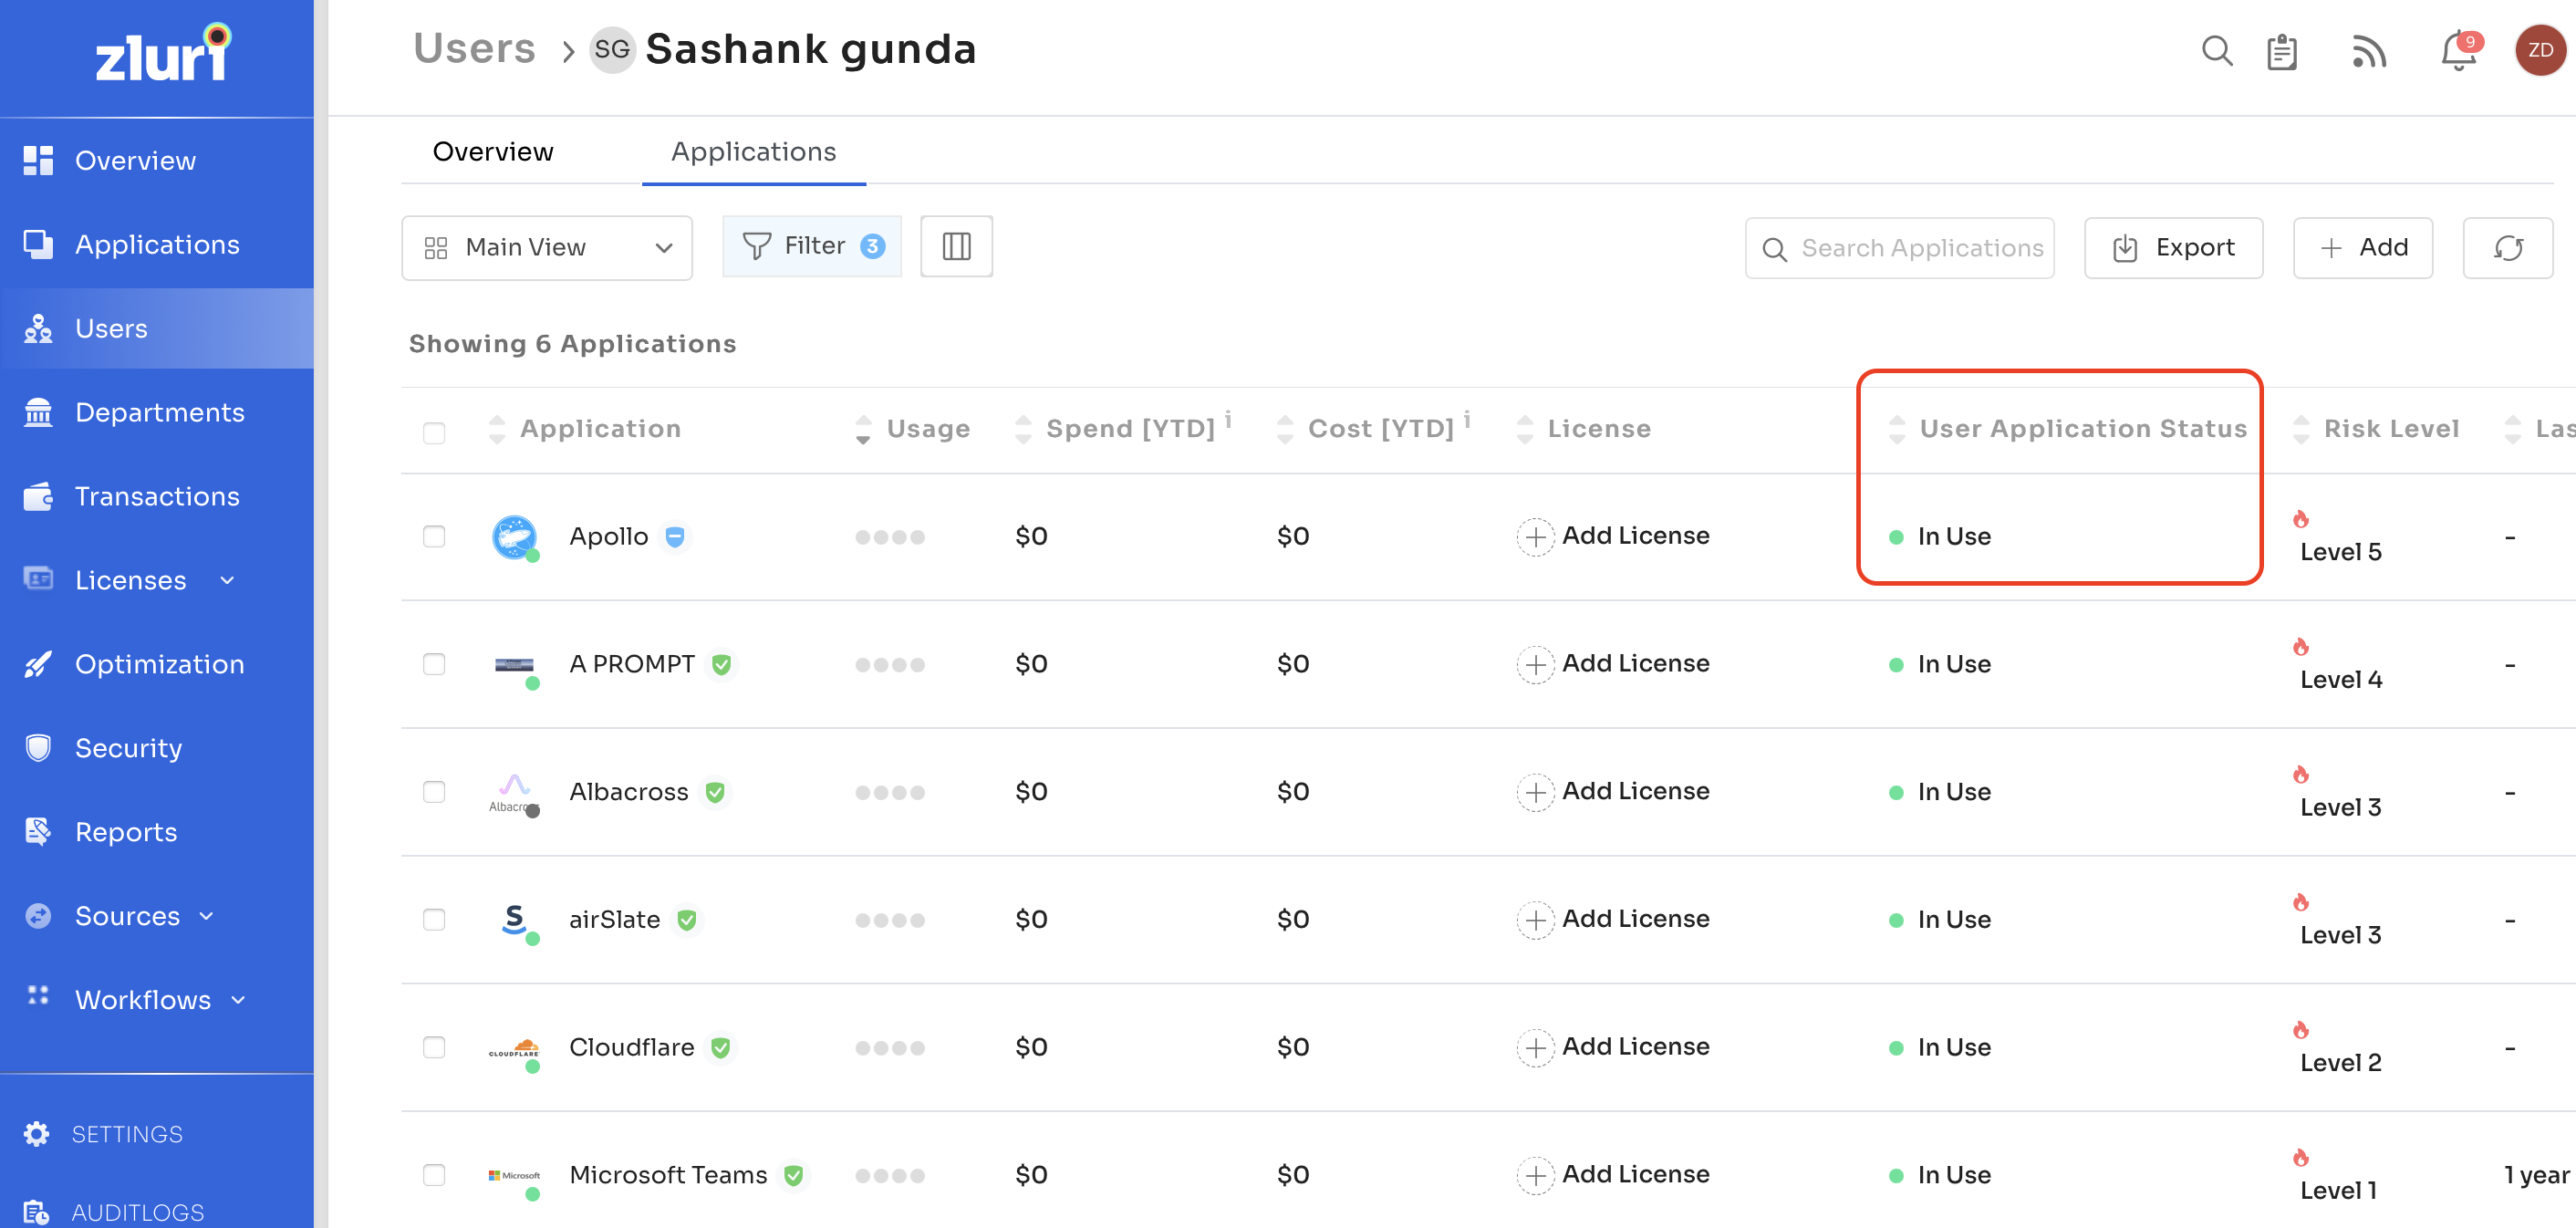
Task: Open Departments in the sidebar
Action: 159,412
